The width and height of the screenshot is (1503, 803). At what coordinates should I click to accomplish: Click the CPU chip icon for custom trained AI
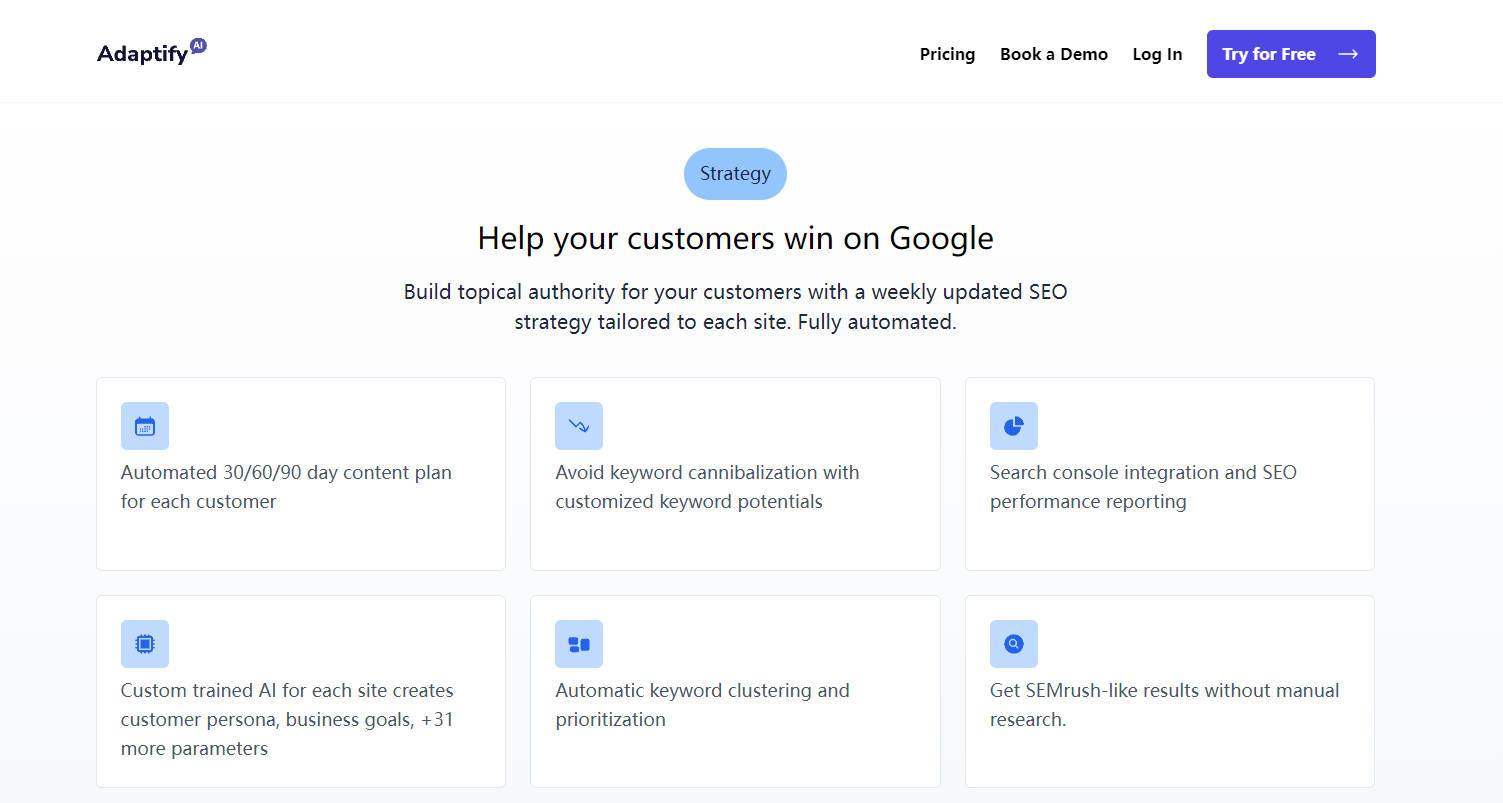[144, 644]
